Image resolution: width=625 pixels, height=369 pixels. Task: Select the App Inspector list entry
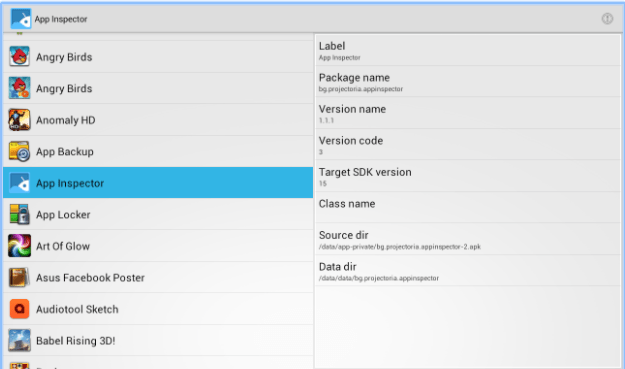pyautogui.click(x=158, y=183)
